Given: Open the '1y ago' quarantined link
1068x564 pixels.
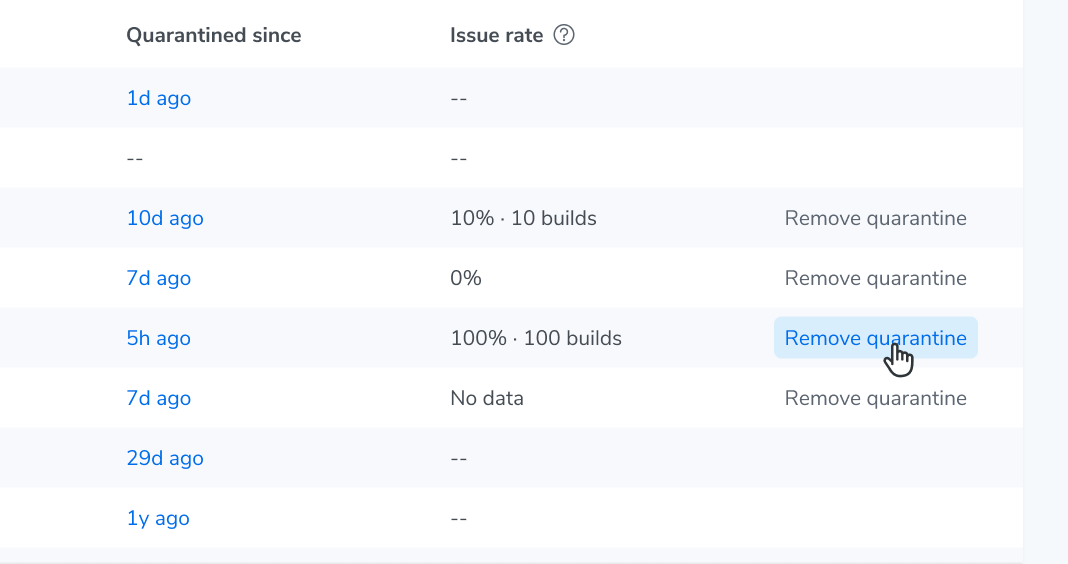Looking at the screenshot, I should point(158,518).
